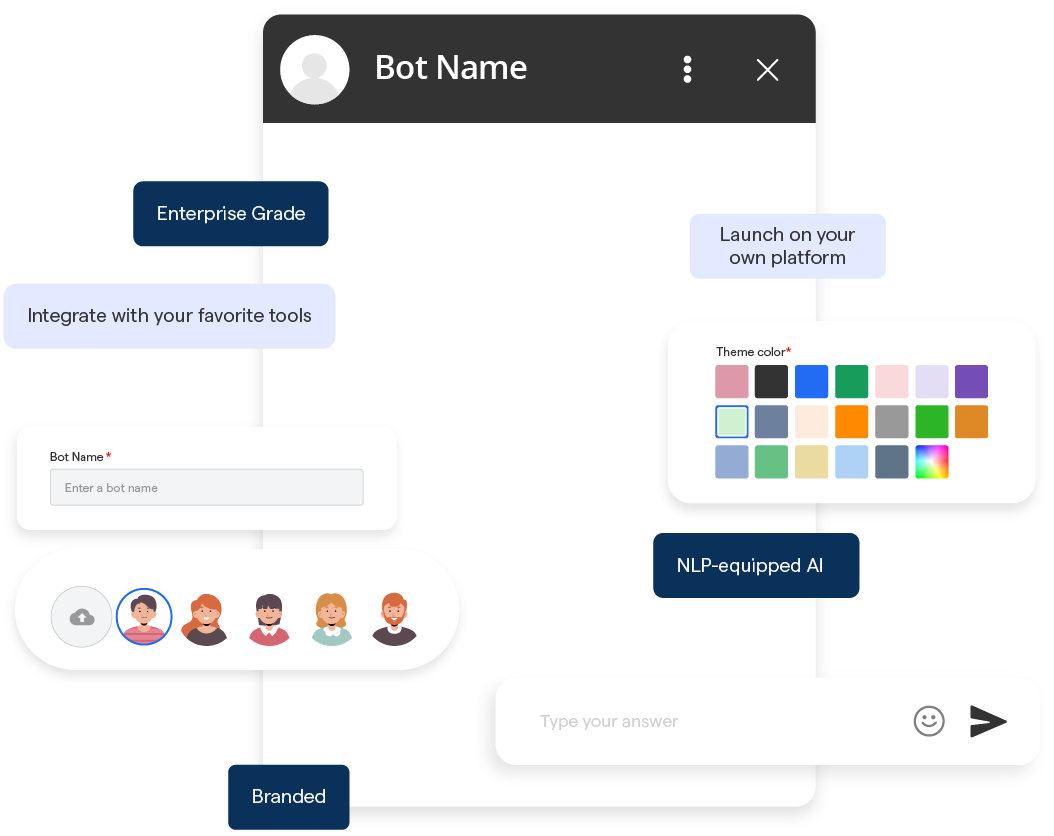Choose the bearded man avatar
The height and width of the screenshot is (836, 1054).
coord(395,619)
